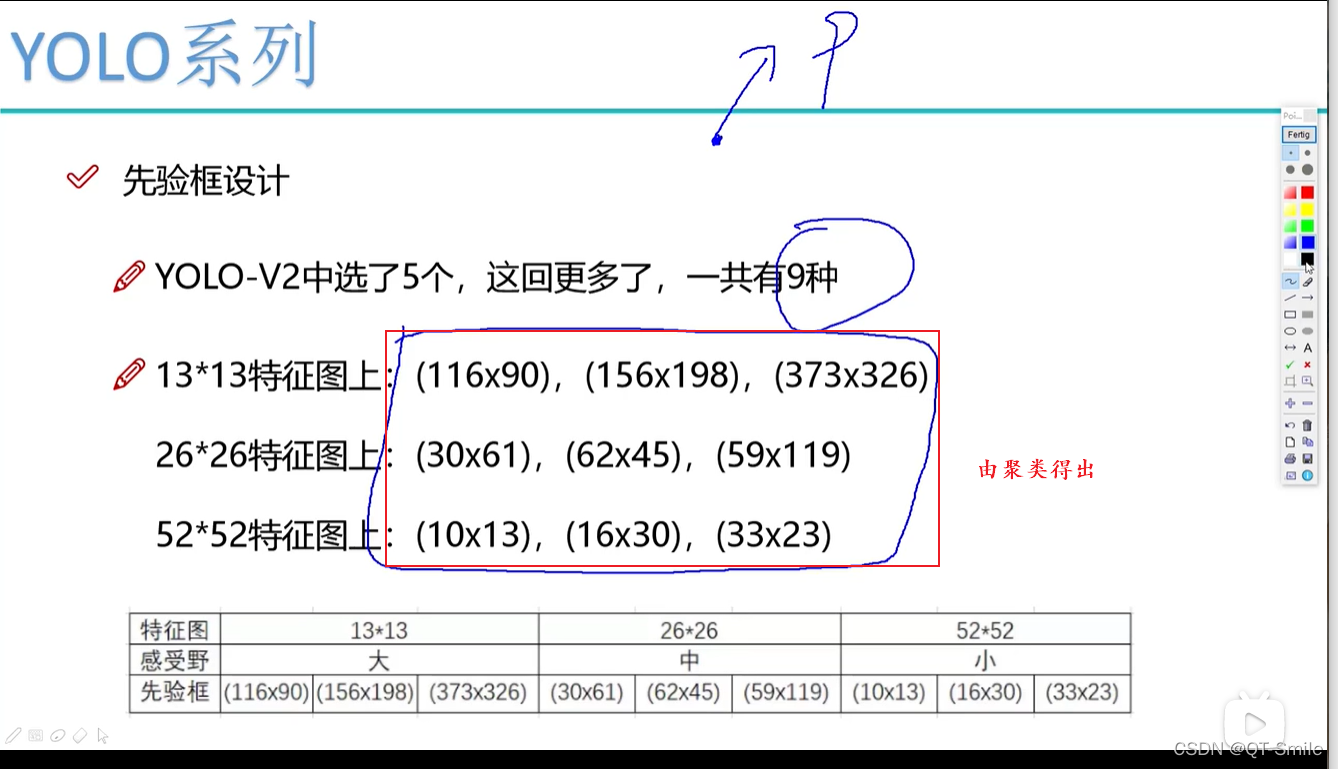This screenshot has width=1338, height=769.
Task: Select the text A tool
Action: coord(1307,347)
